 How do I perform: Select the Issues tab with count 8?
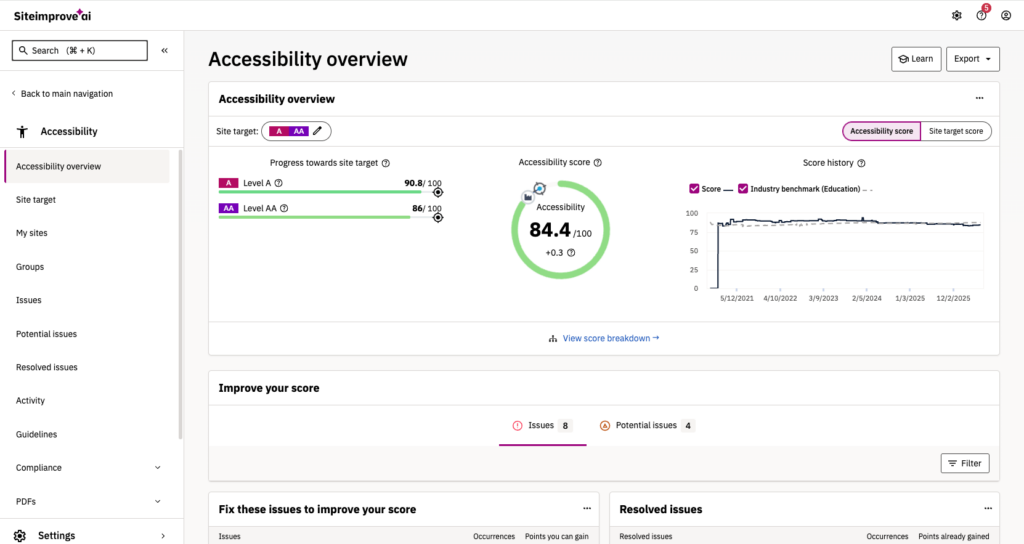542,426
